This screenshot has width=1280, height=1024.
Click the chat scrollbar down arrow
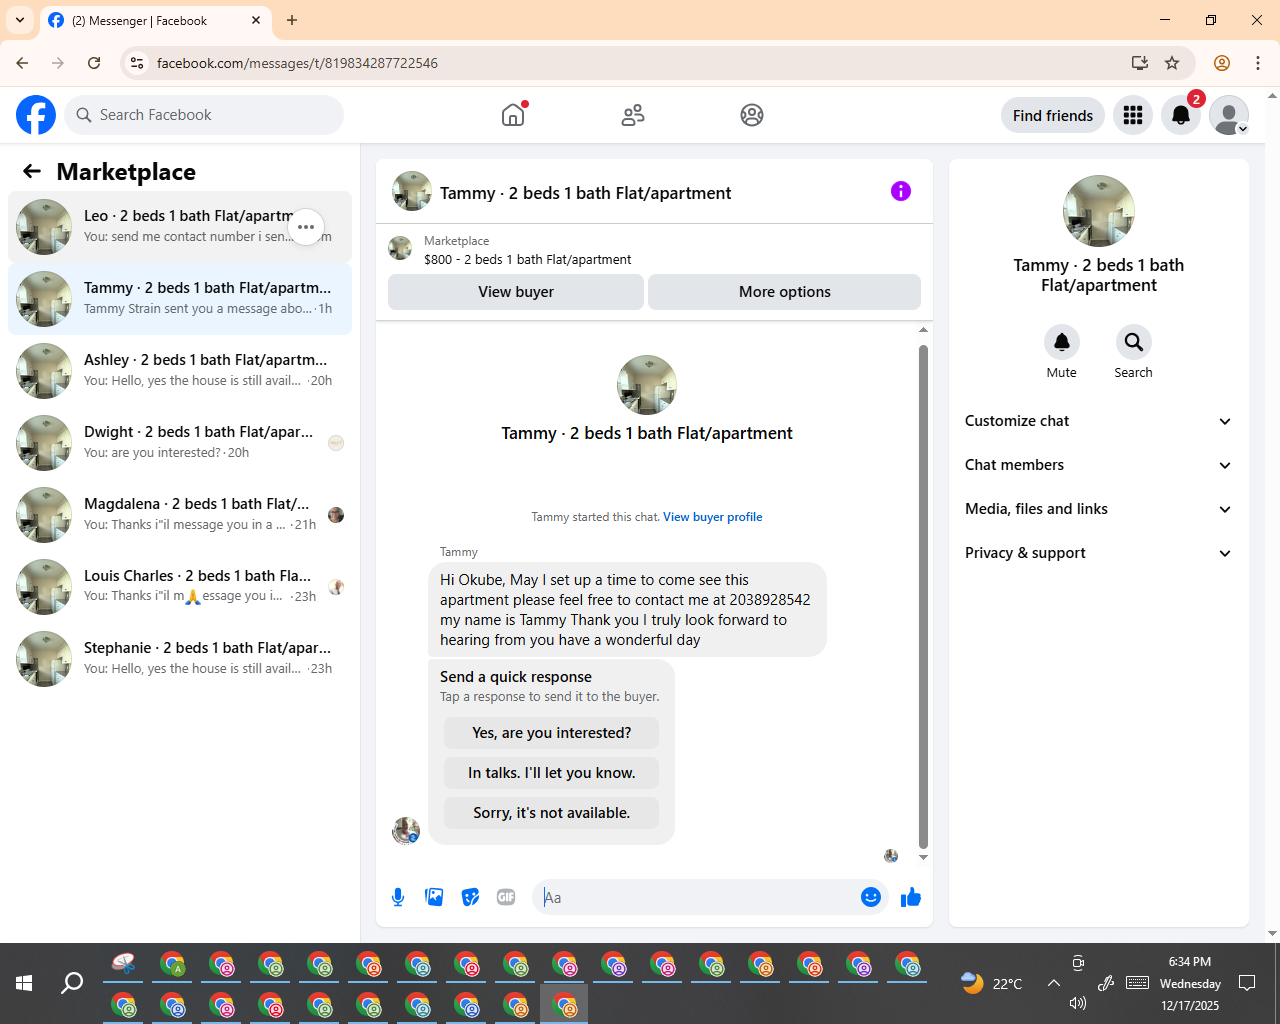pos(923,857)
